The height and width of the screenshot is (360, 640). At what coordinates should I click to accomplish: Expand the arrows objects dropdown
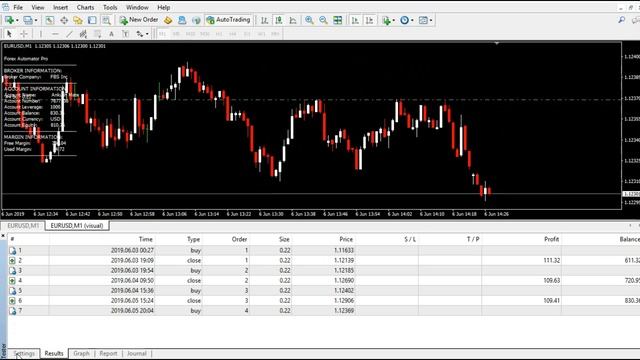click(x=147, y=34)
